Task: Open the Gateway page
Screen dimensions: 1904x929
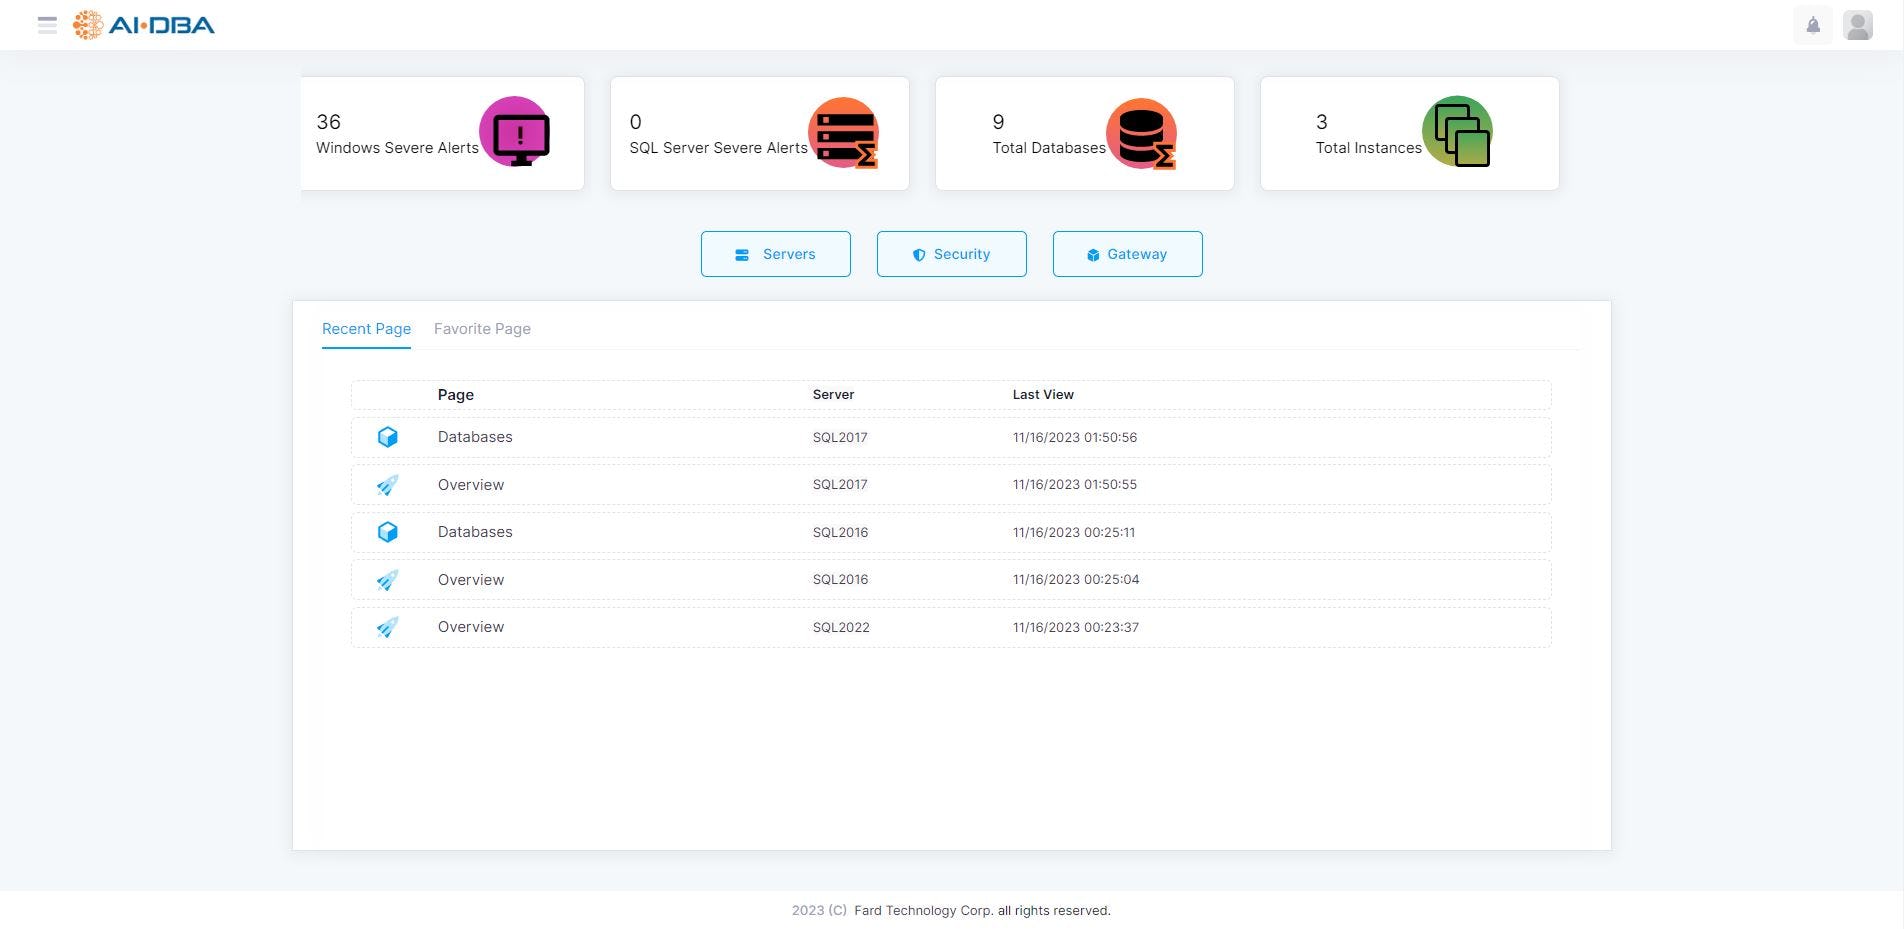Action: pos(1127,254)
